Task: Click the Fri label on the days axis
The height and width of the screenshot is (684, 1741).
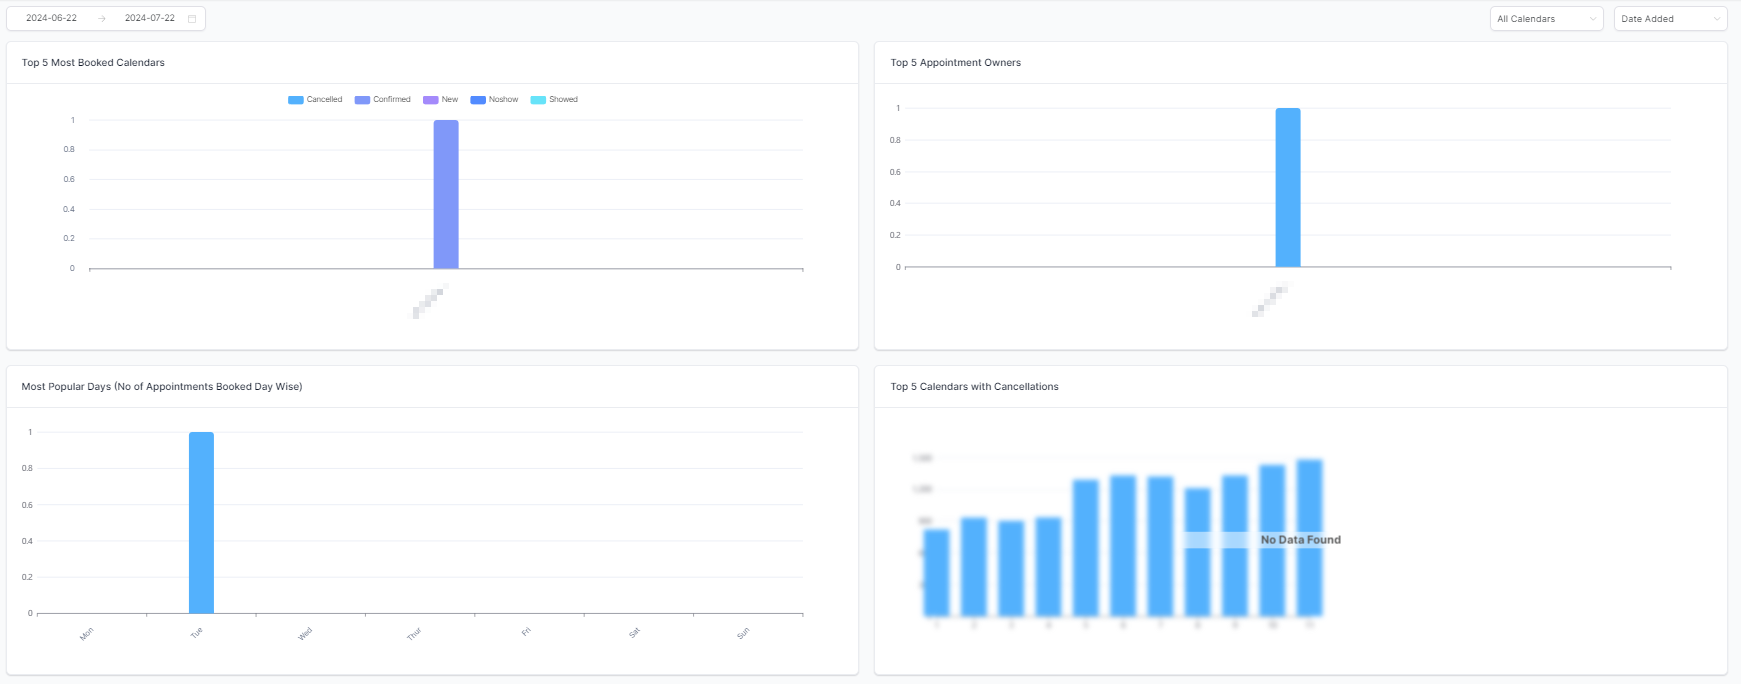Action: 526,632
